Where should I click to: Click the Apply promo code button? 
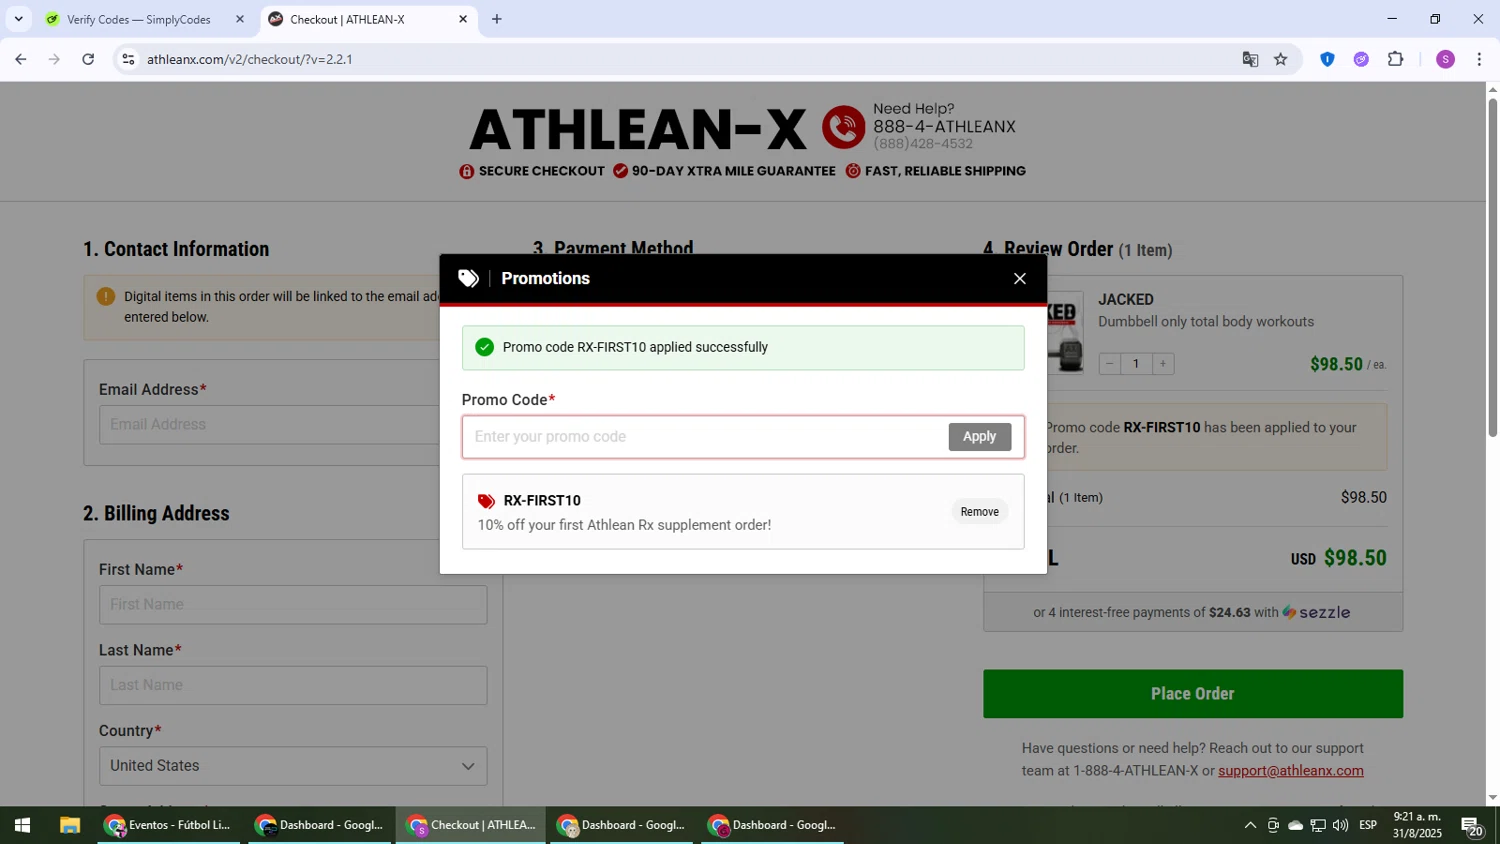click(x=980, y=437)
